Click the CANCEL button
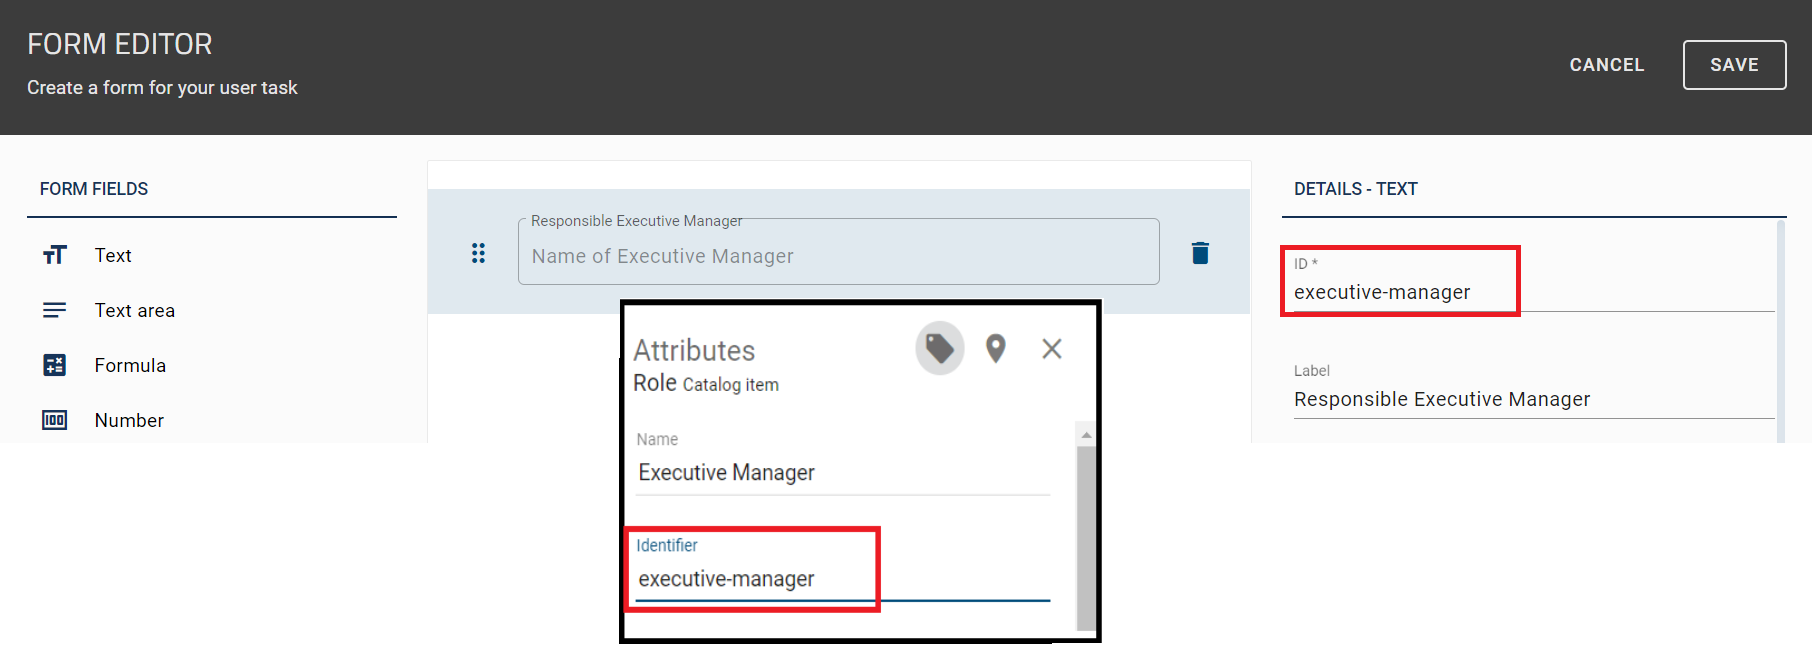1812x664 pixels. tap(1606, 65)
